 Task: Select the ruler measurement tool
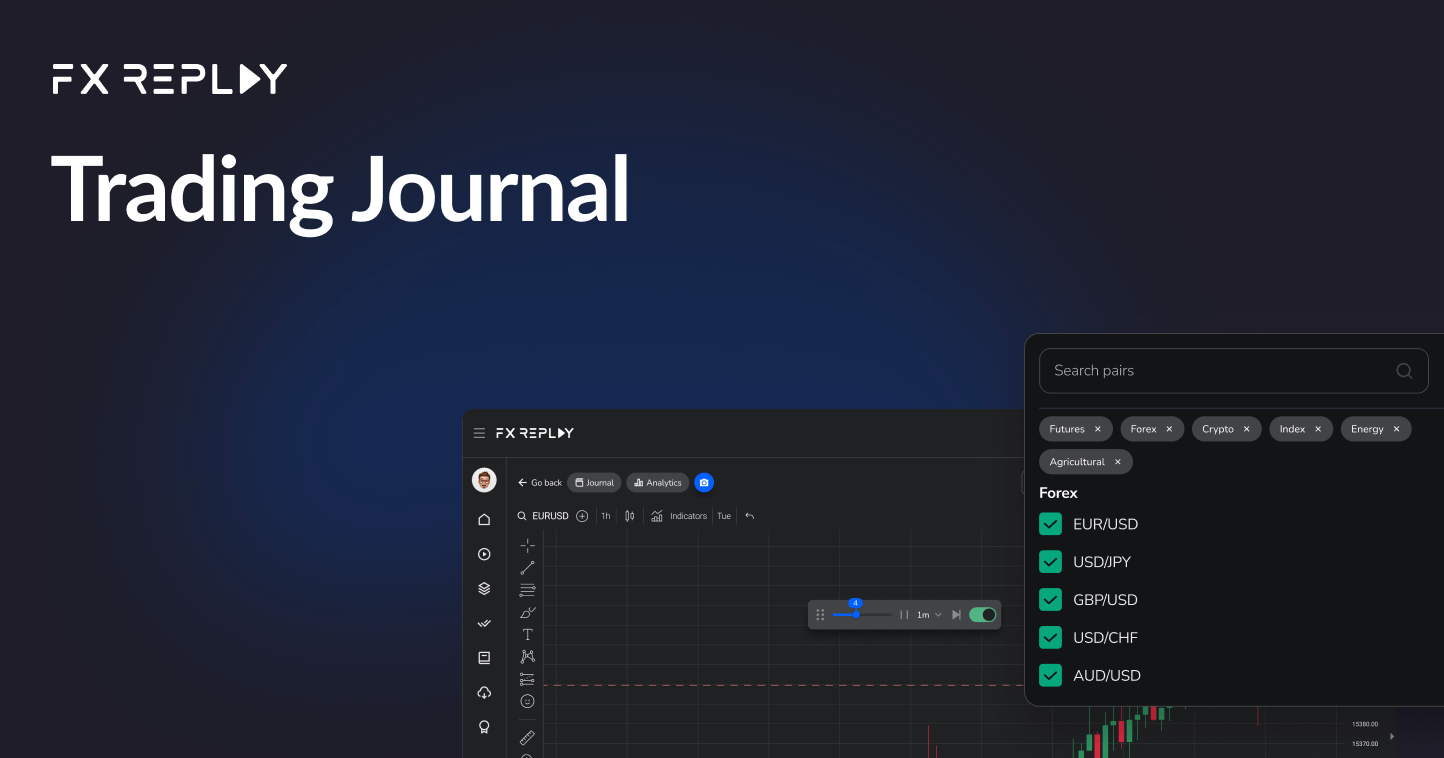[527, 737]
